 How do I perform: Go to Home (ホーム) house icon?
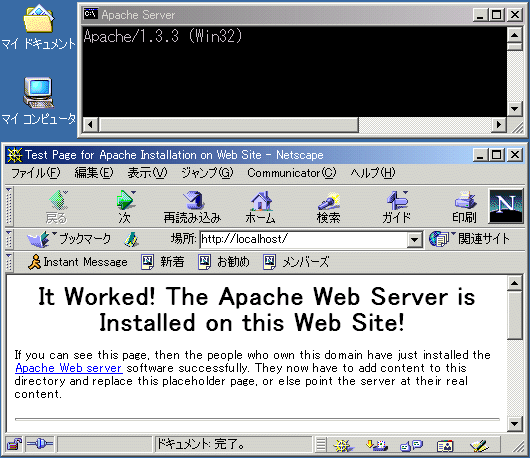(x=261, y=207)
